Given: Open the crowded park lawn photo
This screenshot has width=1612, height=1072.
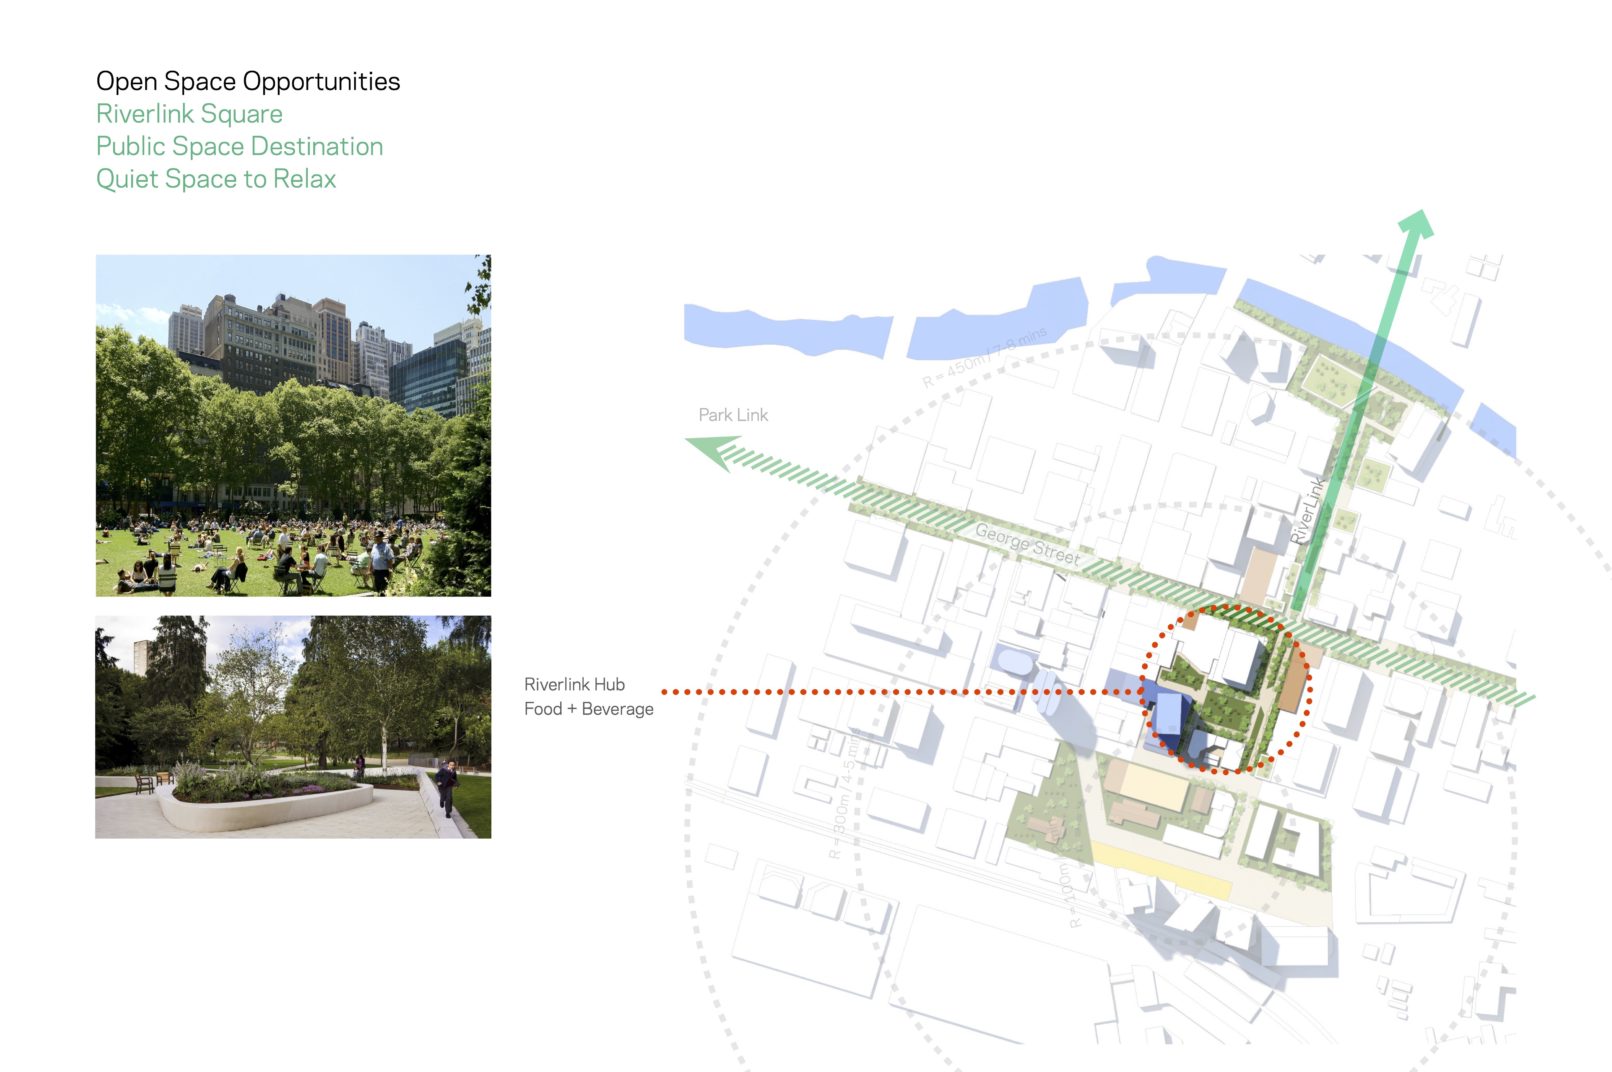Looking at the screenshot, I should pyautogui.click(x=293, y=425).
